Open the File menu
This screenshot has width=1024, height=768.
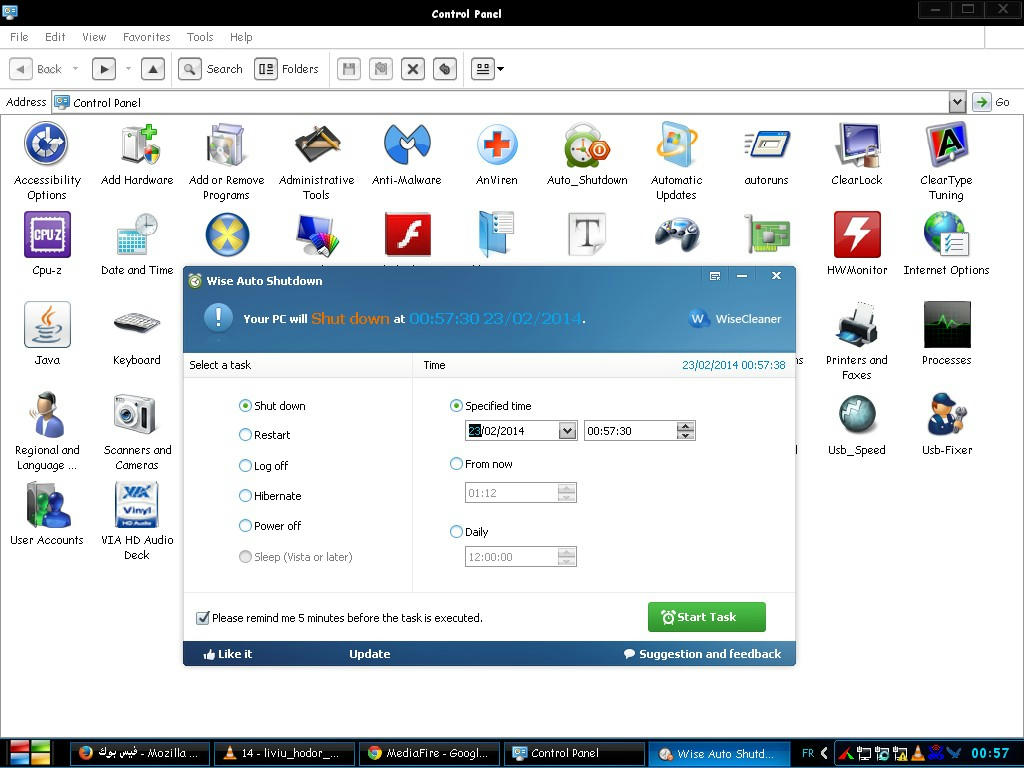19,37
